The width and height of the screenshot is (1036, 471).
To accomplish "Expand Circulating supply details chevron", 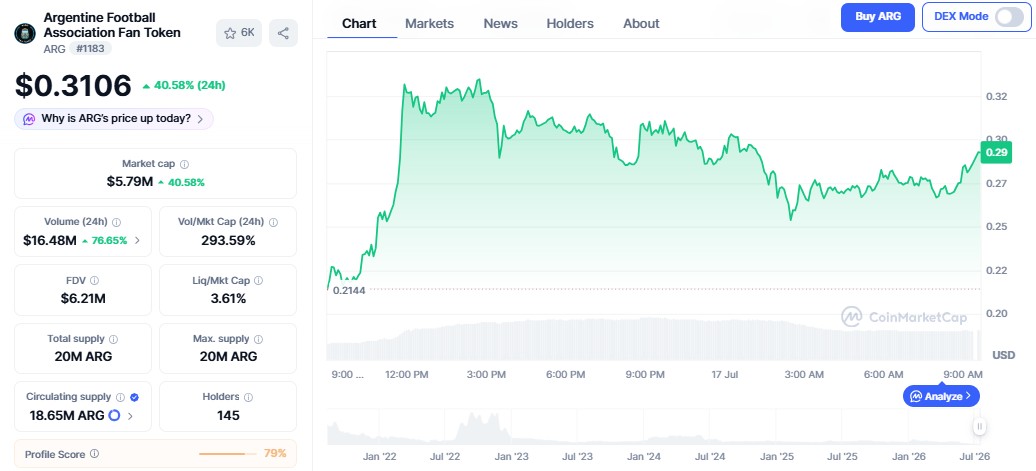I will (130, 416).
